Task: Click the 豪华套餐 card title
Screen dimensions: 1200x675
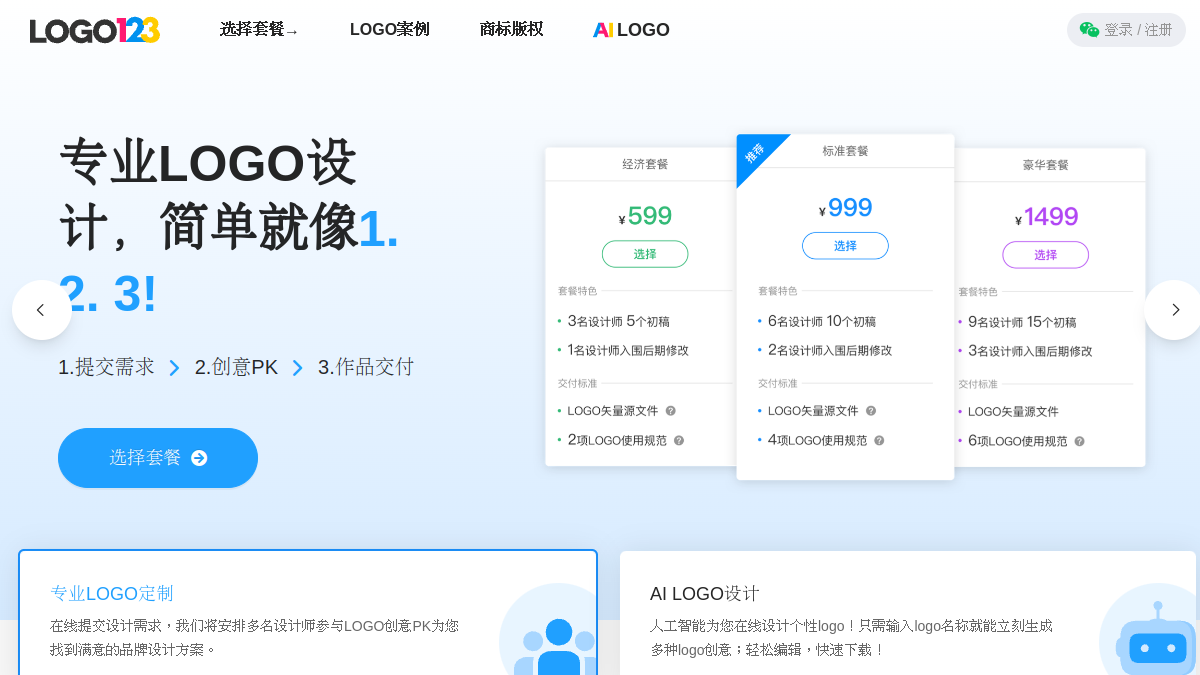Action: [1046, 165]
